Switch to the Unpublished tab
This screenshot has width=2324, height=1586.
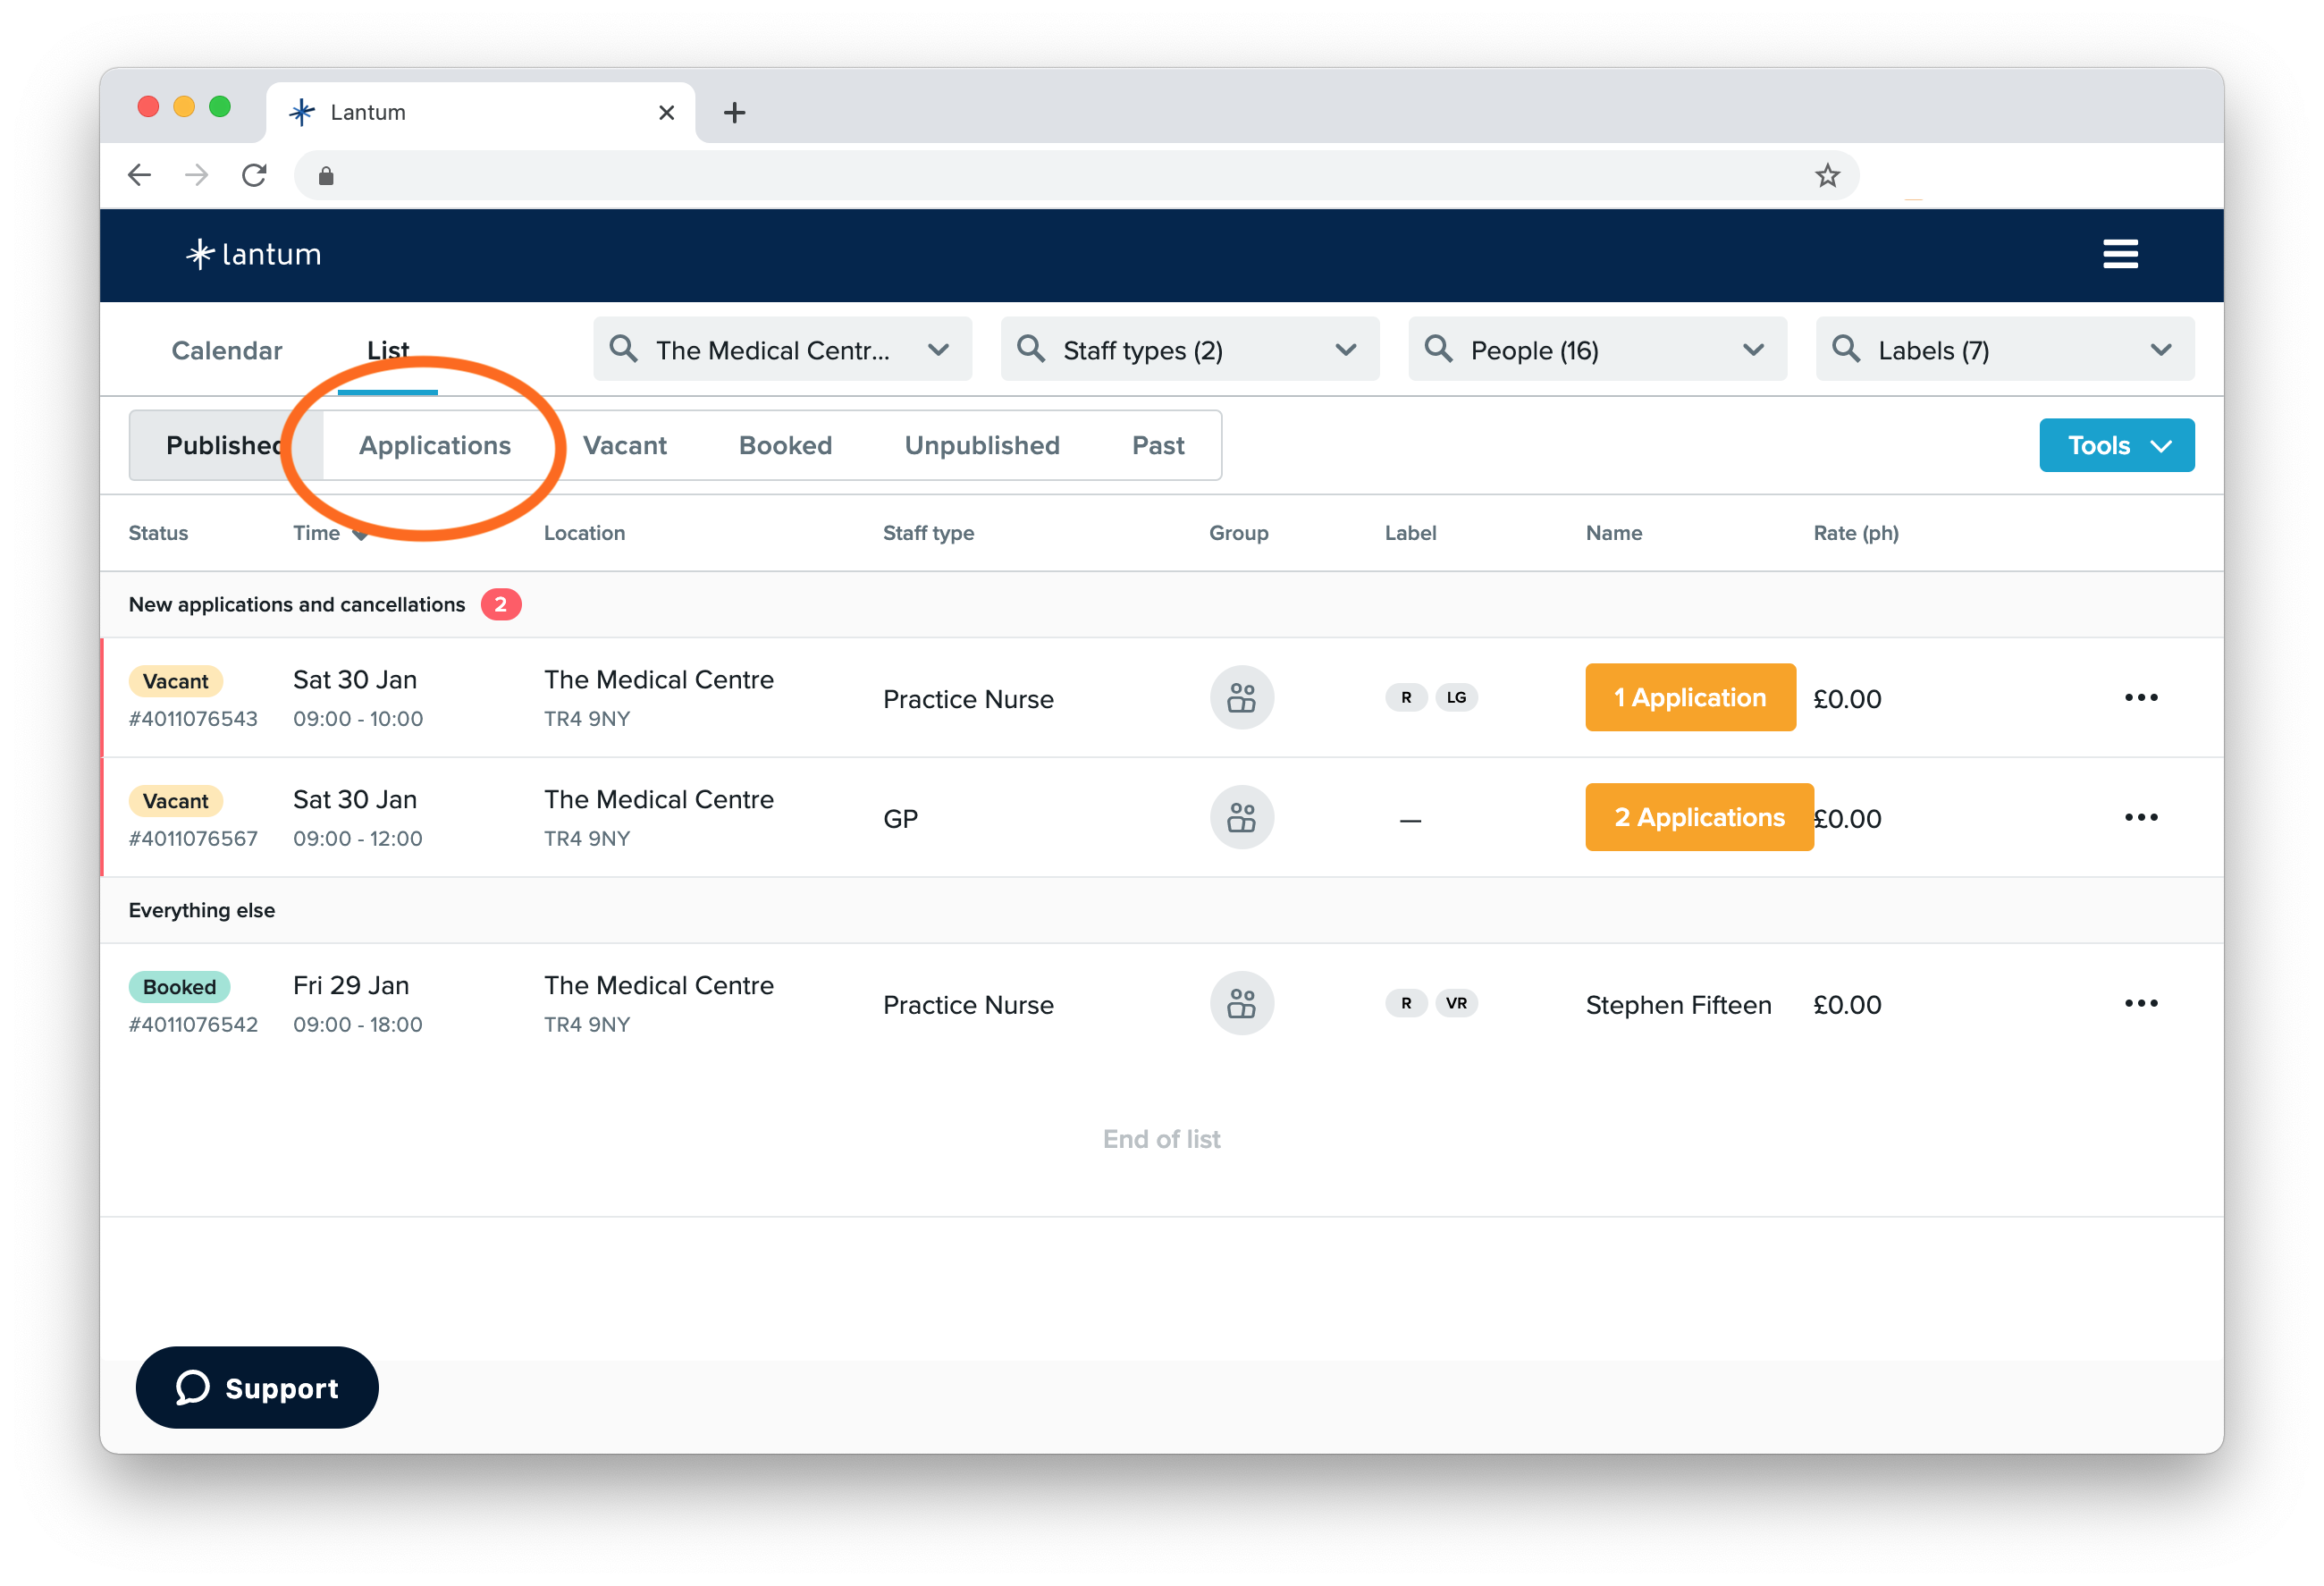[981, 445]
